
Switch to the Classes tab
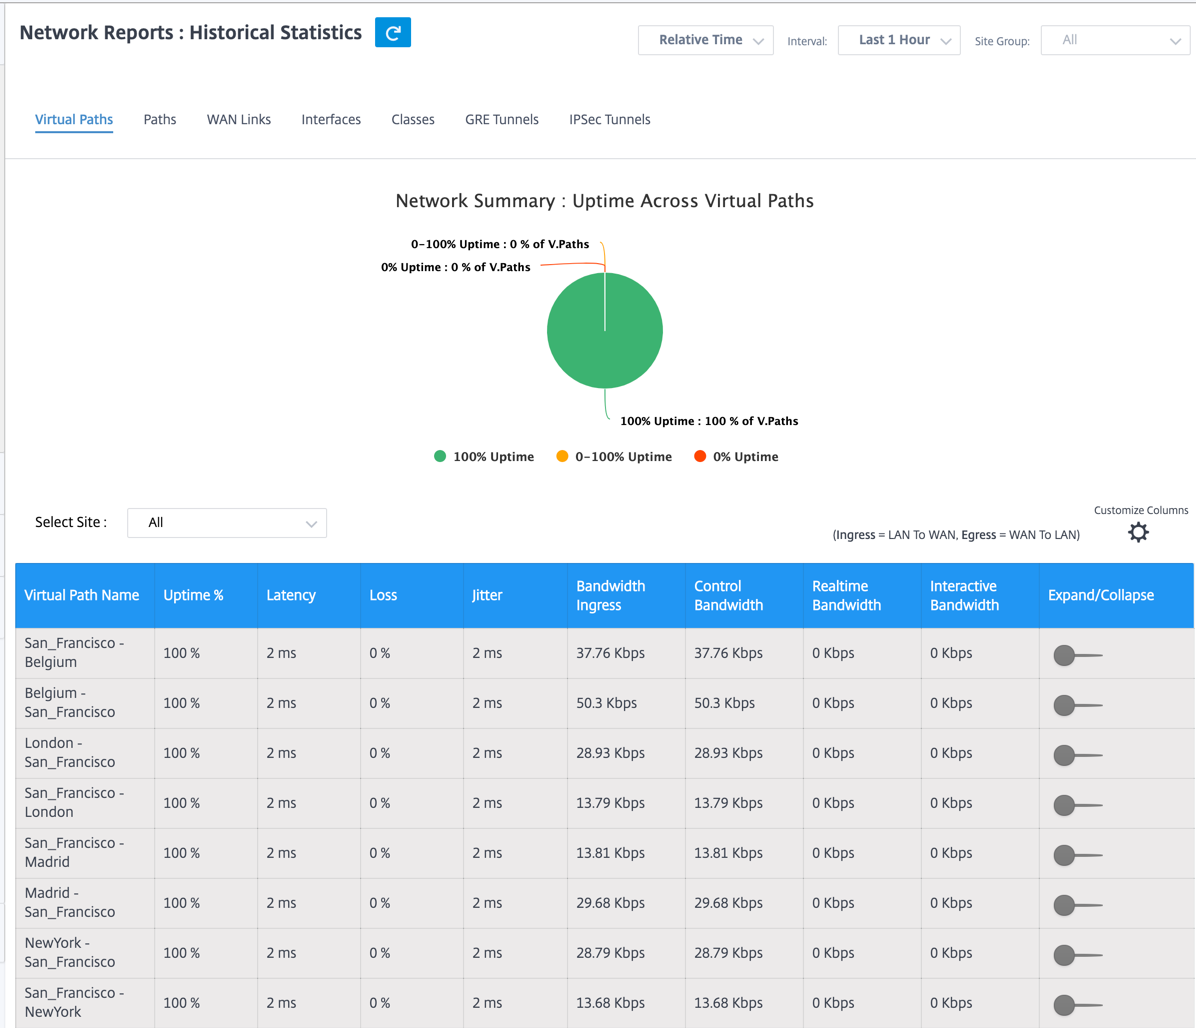click(413, 120)
